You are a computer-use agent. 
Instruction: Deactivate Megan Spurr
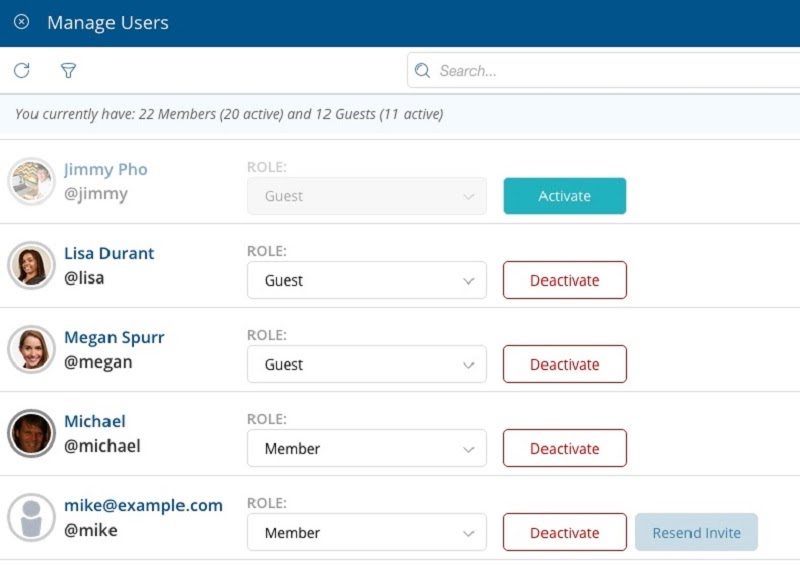(565, 364)
